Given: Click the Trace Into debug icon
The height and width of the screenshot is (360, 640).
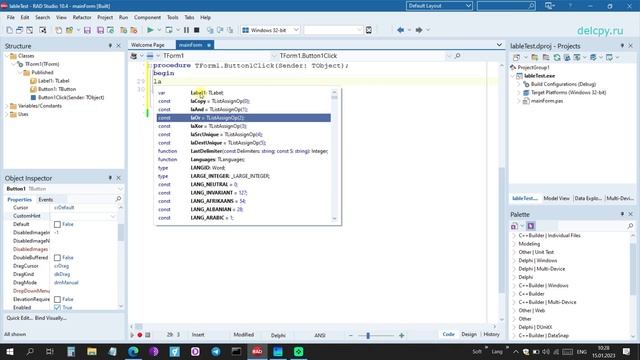Looking at the screenshot, I should click(210, 30).
